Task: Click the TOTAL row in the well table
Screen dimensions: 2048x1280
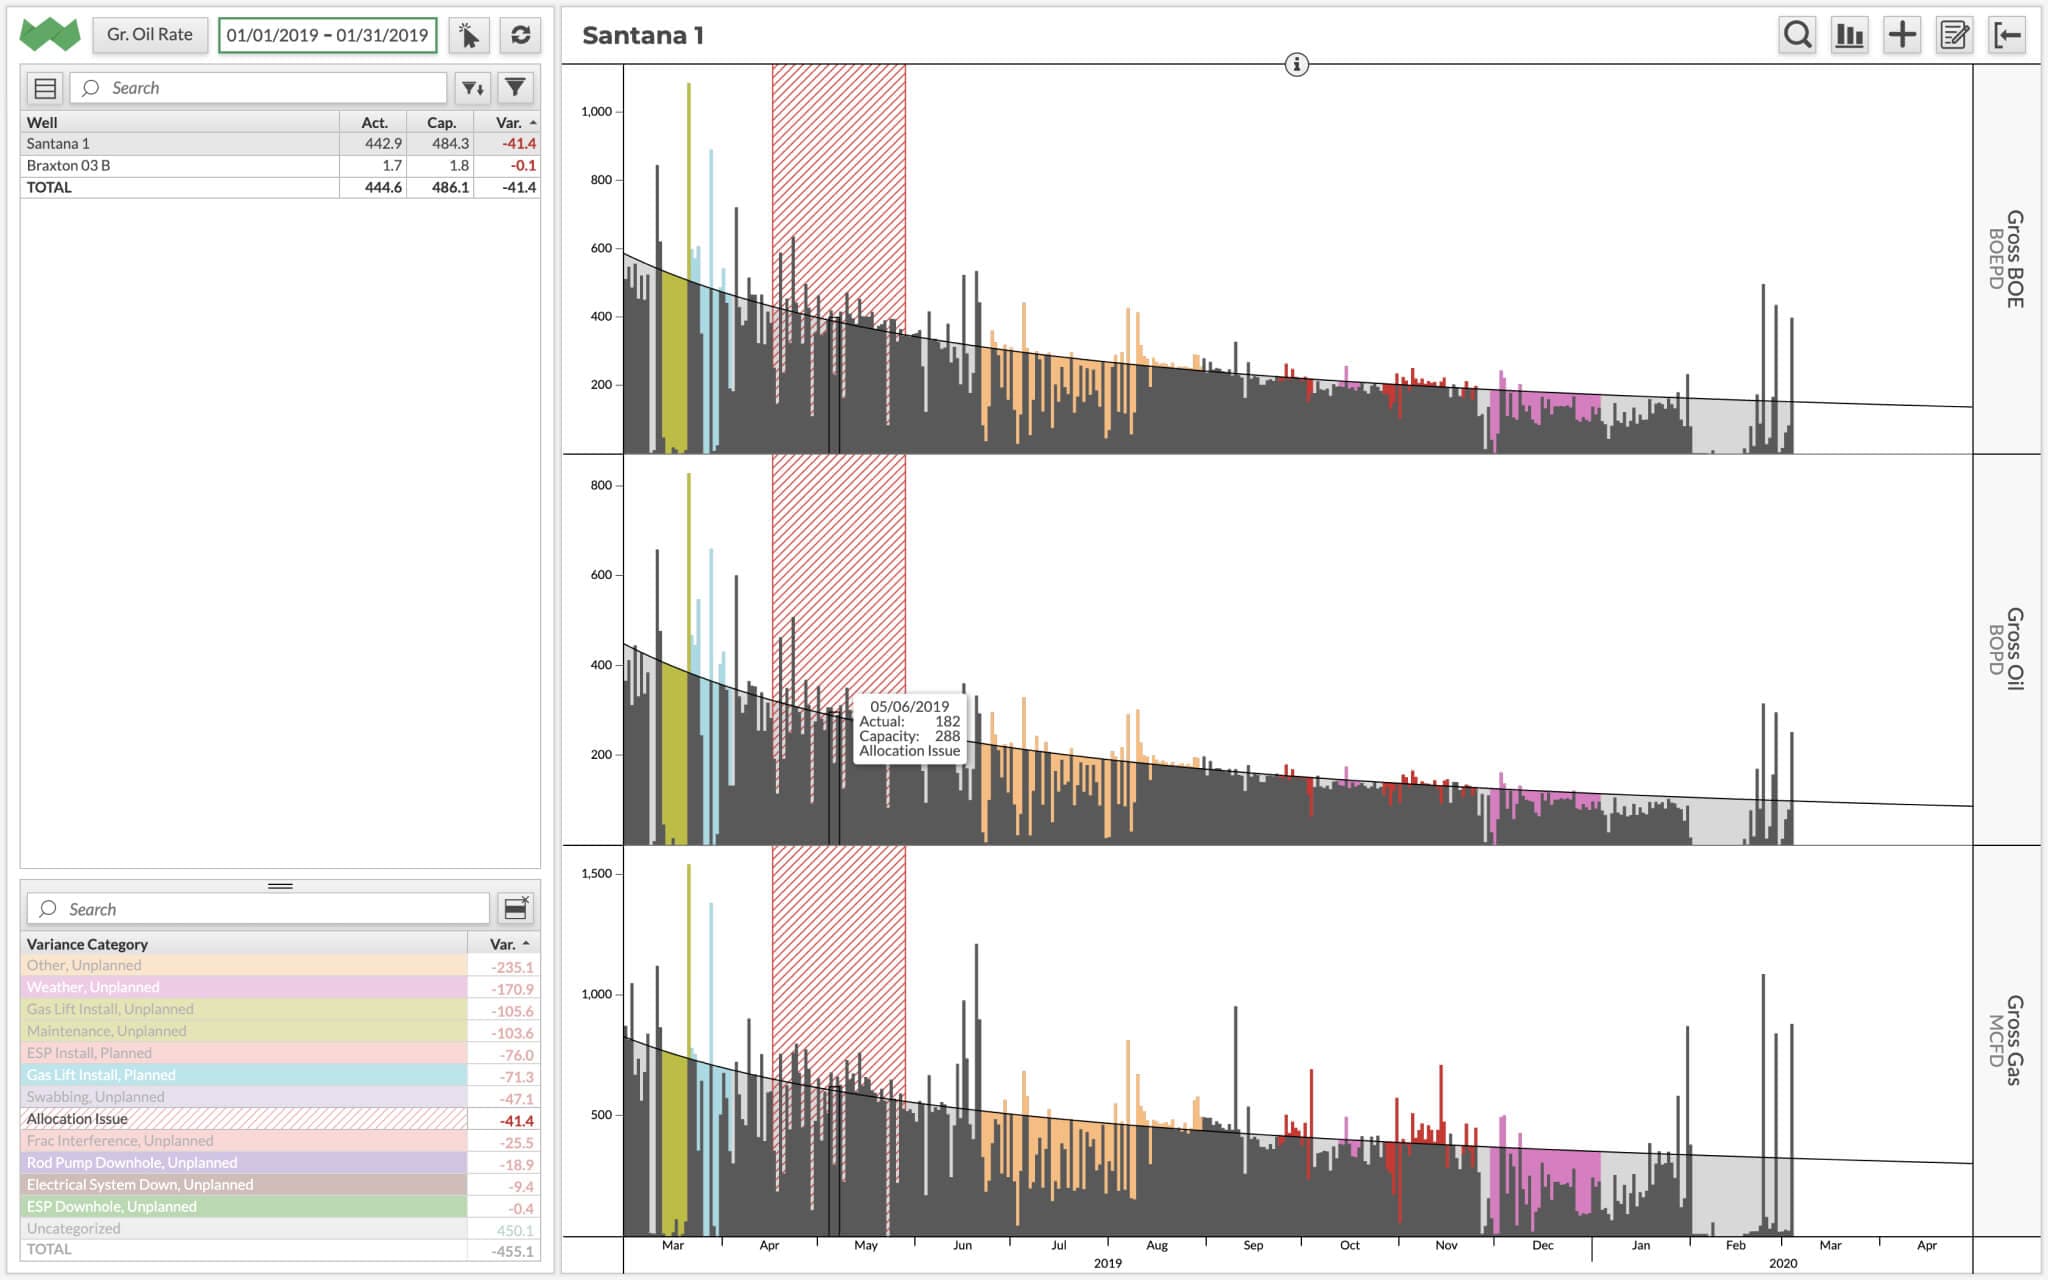Action: 180,187
